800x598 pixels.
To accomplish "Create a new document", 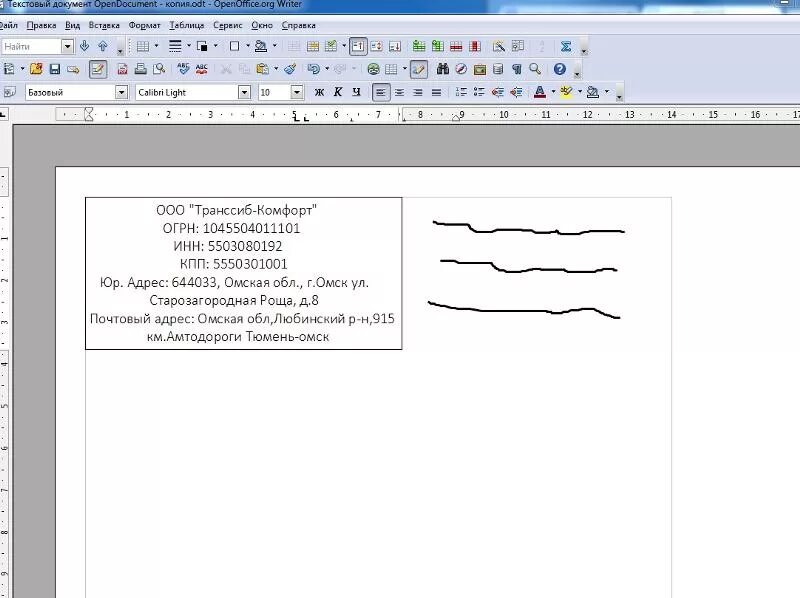I will pos(9,69).
